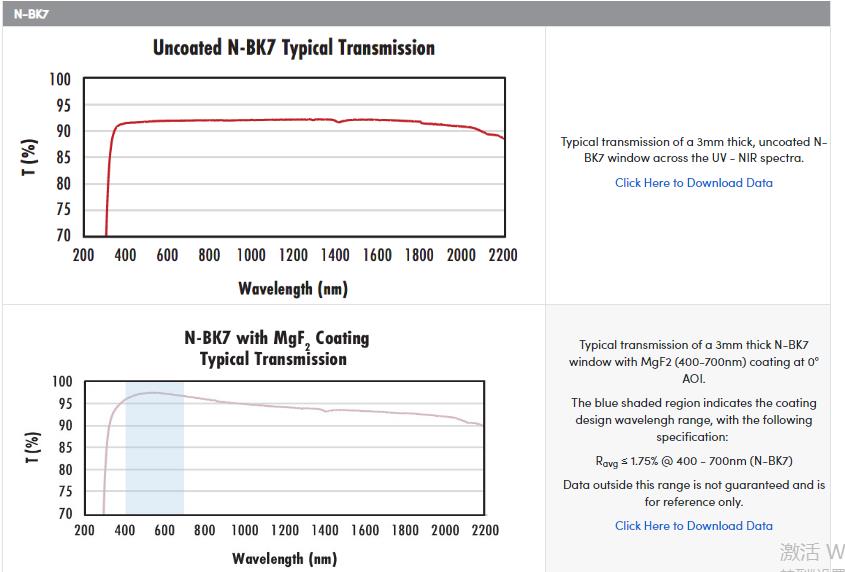This screenshot has height=572, width=845.
Task: Click the 100 tick label on the uncoated chart
Action: click(x=60, y=80)
